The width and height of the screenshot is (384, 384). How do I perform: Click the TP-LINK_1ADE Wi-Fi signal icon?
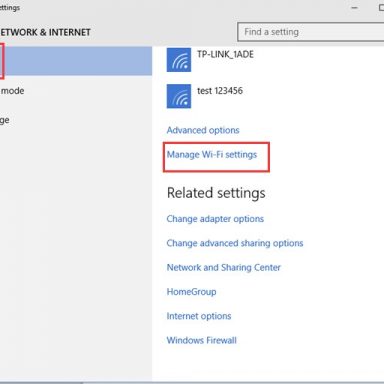point(179,60)
